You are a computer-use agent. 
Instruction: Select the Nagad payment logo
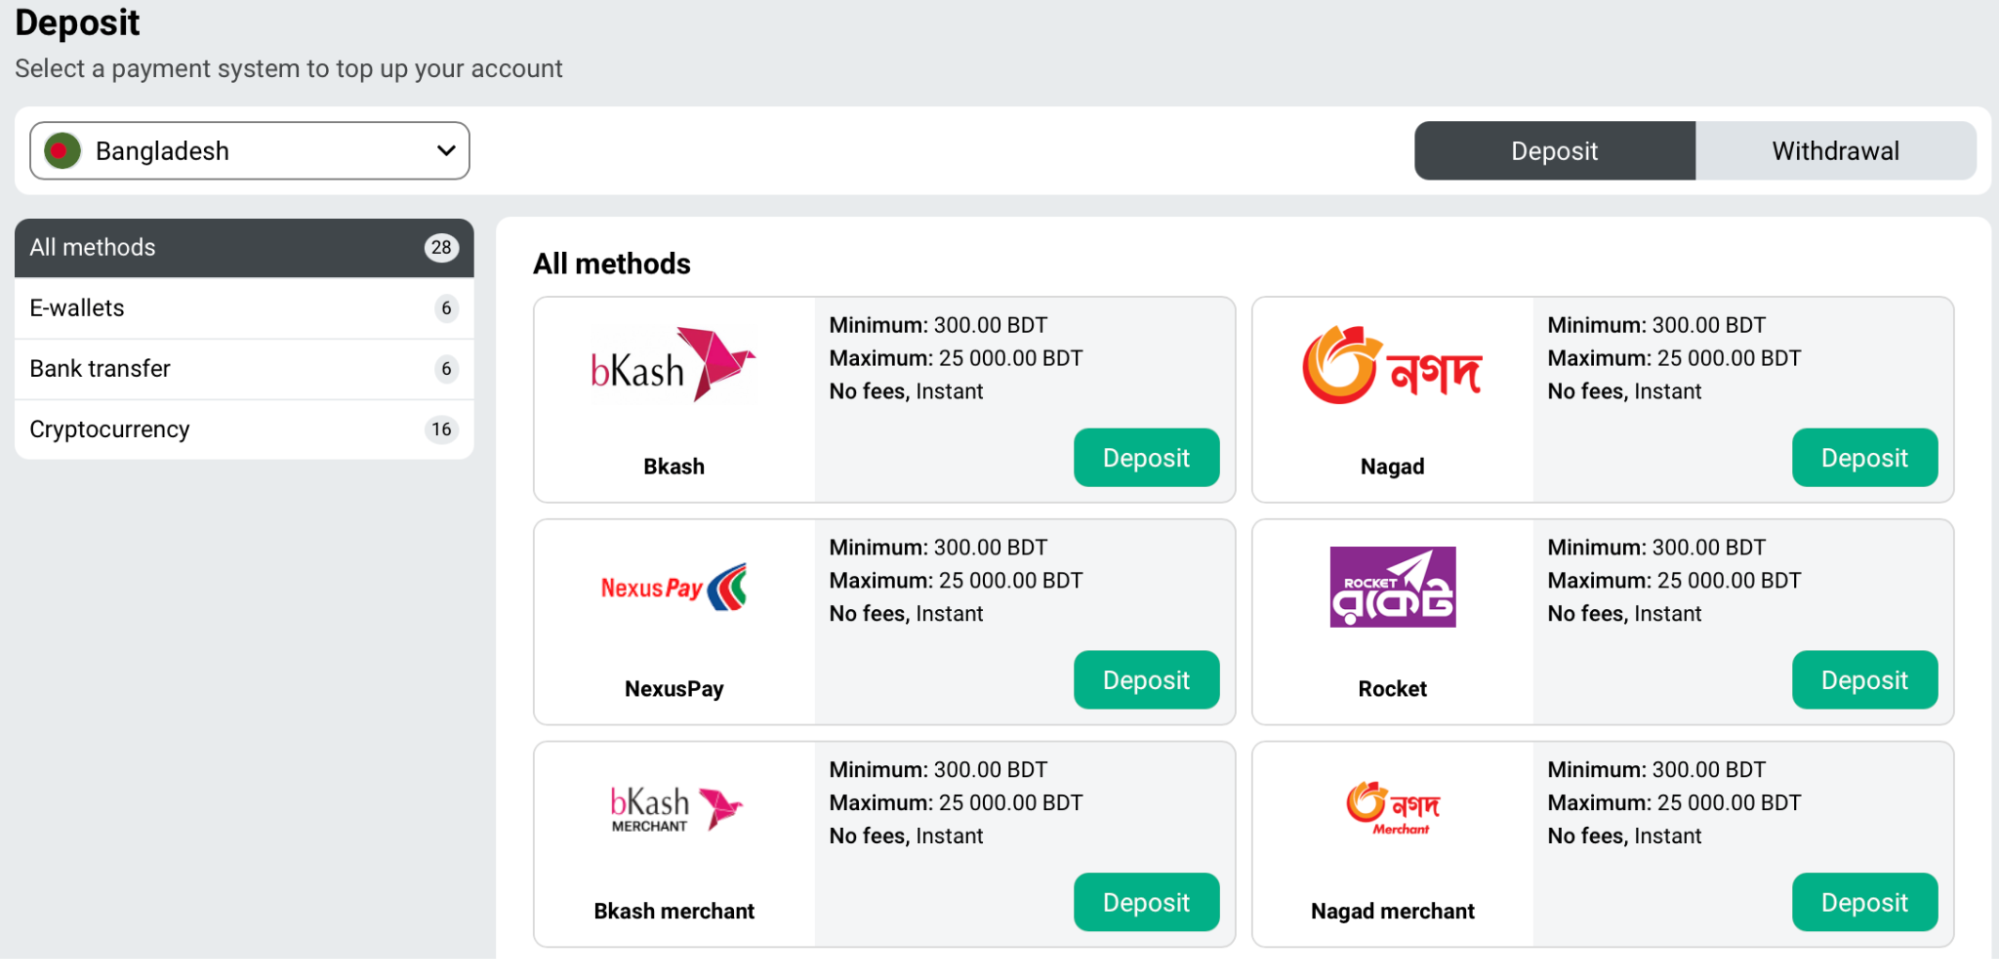pyautogui.click(x=1391, y=364)
